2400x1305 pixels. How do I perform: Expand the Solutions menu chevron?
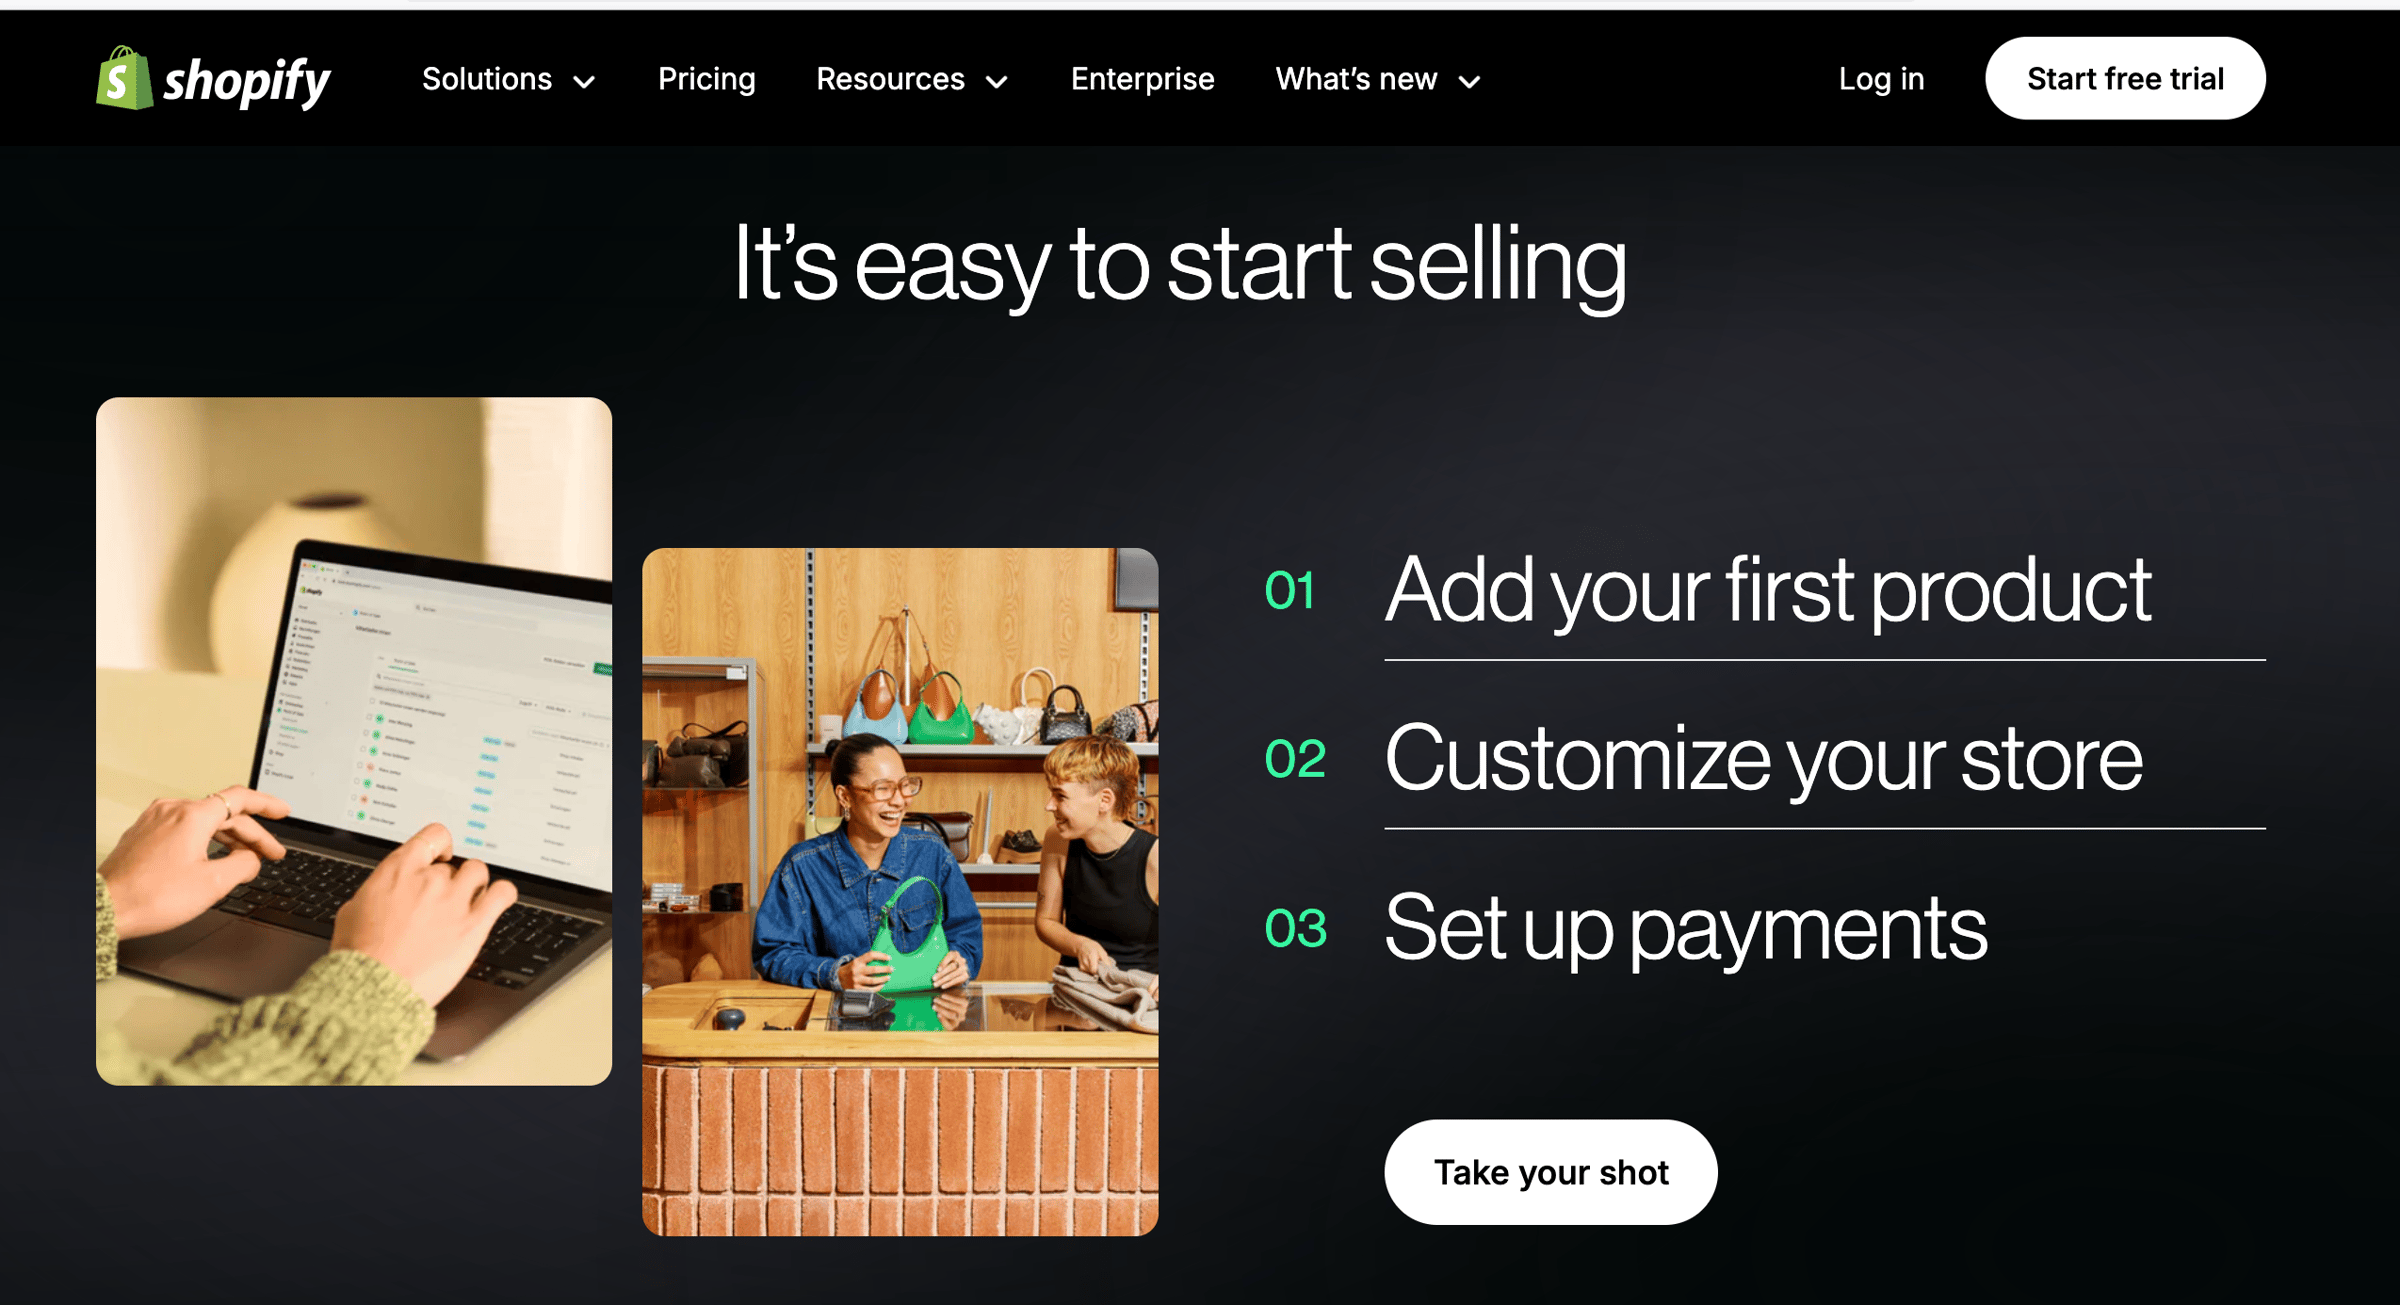point(584,81)
